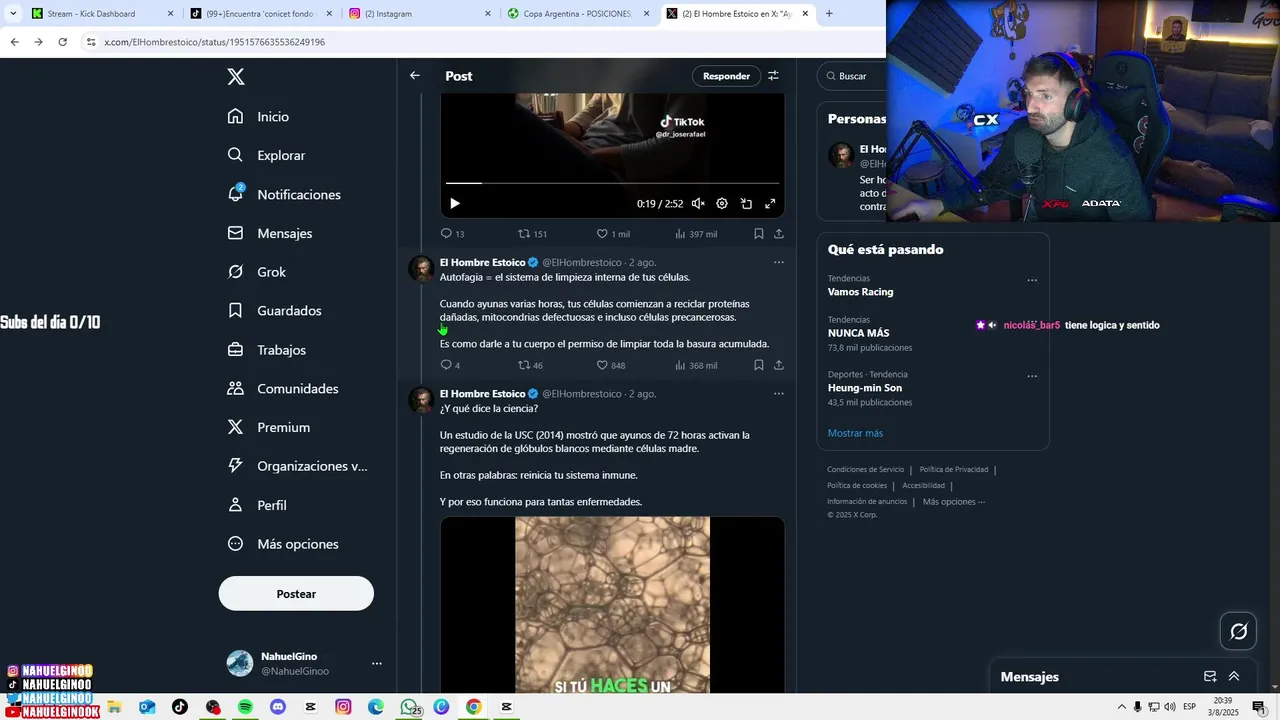Expand the video to fullscreen
The height and width of the screenshot is (720, 1280).
770,203
